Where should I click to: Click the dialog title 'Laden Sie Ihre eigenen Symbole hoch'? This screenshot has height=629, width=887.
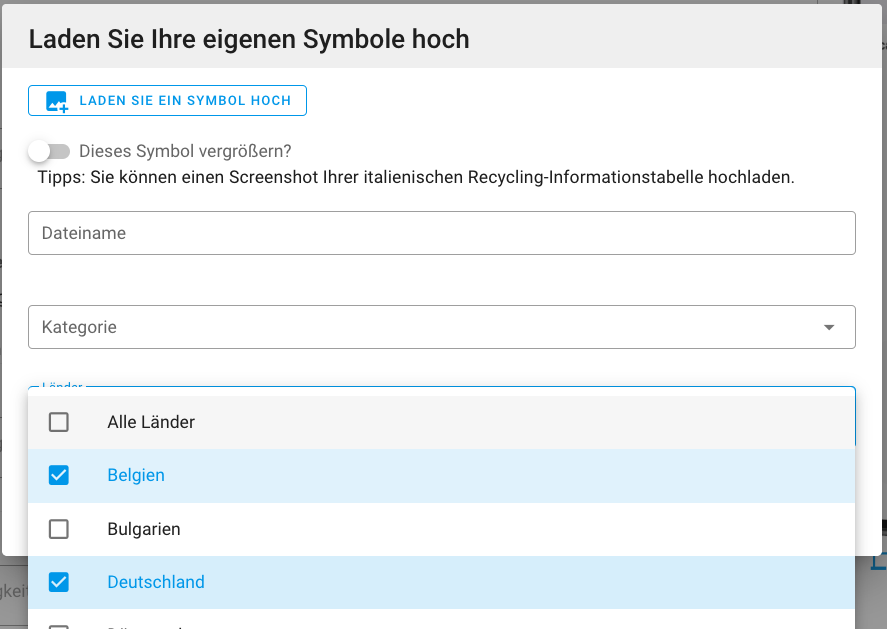[x=249, y=39]
